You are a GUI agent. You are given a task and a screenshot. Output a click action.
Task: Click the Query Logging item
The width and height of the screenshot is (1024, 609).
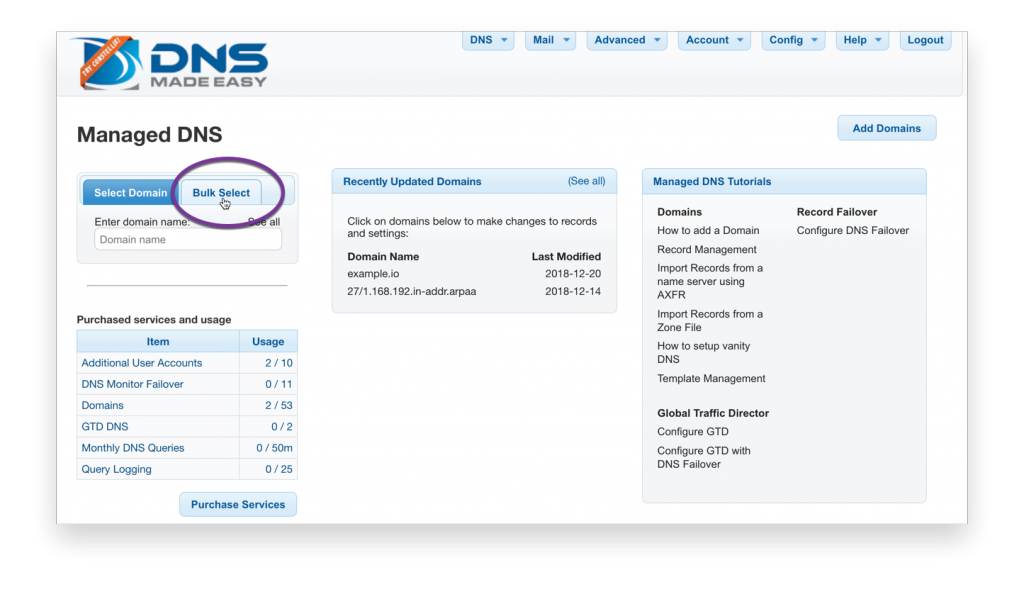click(116, 469)
